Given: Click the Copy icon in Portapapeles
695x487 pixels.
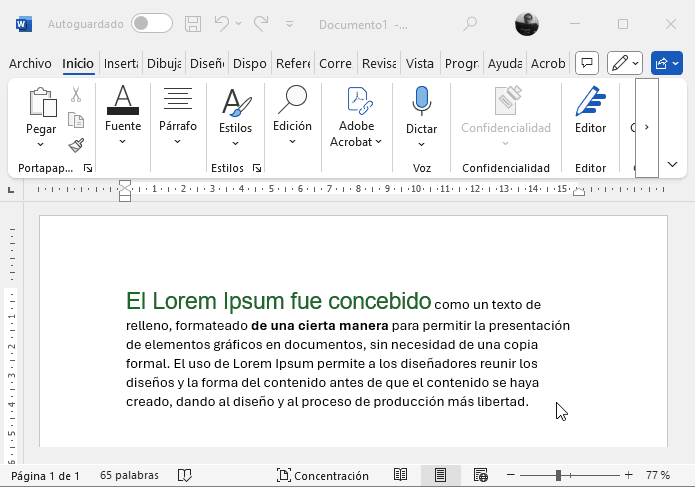Looking at the screenshot, I should pyautogui.click(x=76, y=120).
